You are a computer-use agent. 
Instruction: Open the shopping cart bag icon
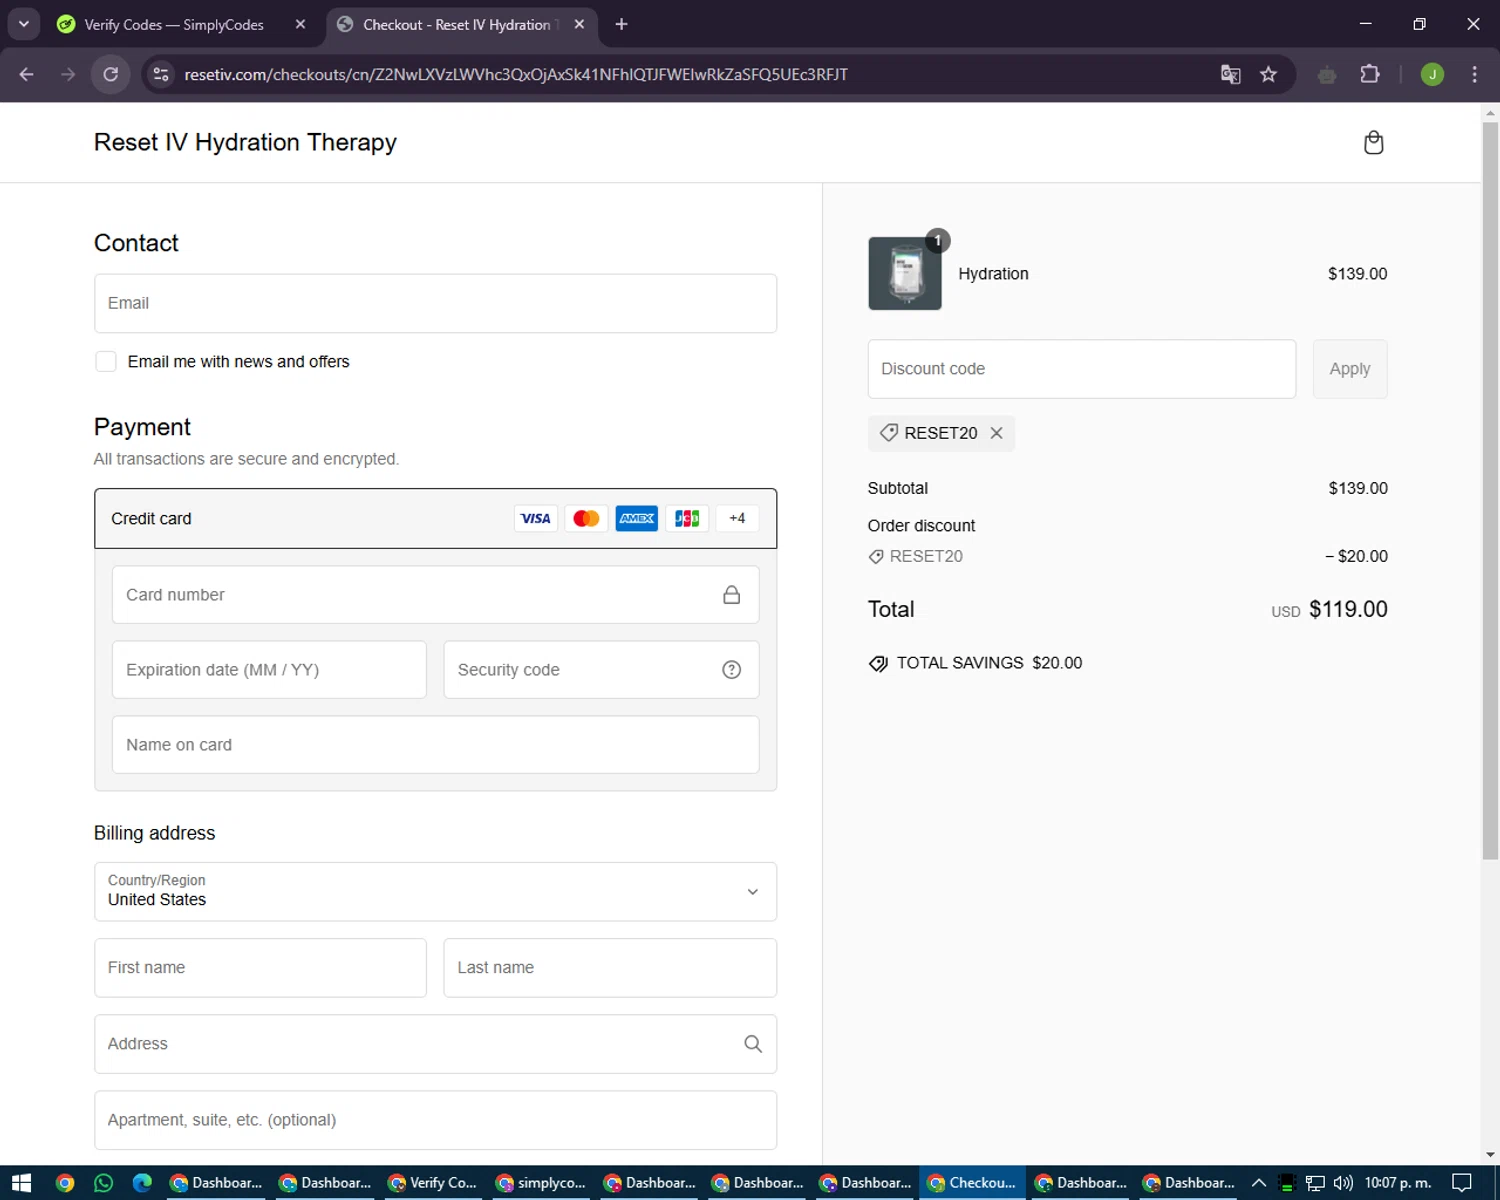(1374, 143)
